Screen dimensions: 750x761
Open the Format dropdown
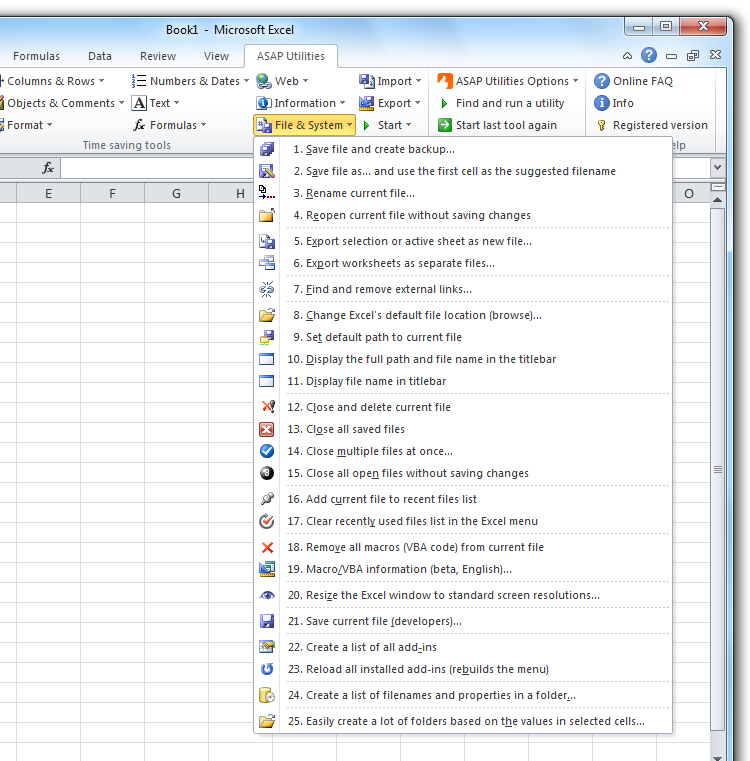26,125
